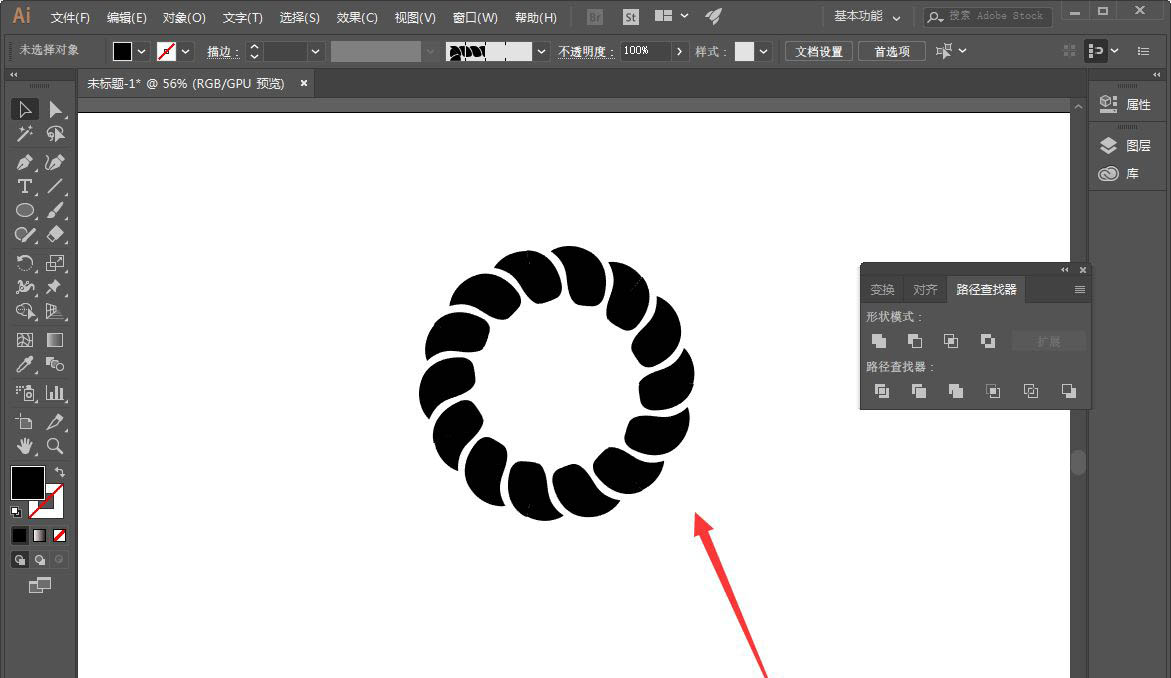The image size is (1171, 678).
Task: Select the Type (T) tool
Action: click(x=25, y=187)
